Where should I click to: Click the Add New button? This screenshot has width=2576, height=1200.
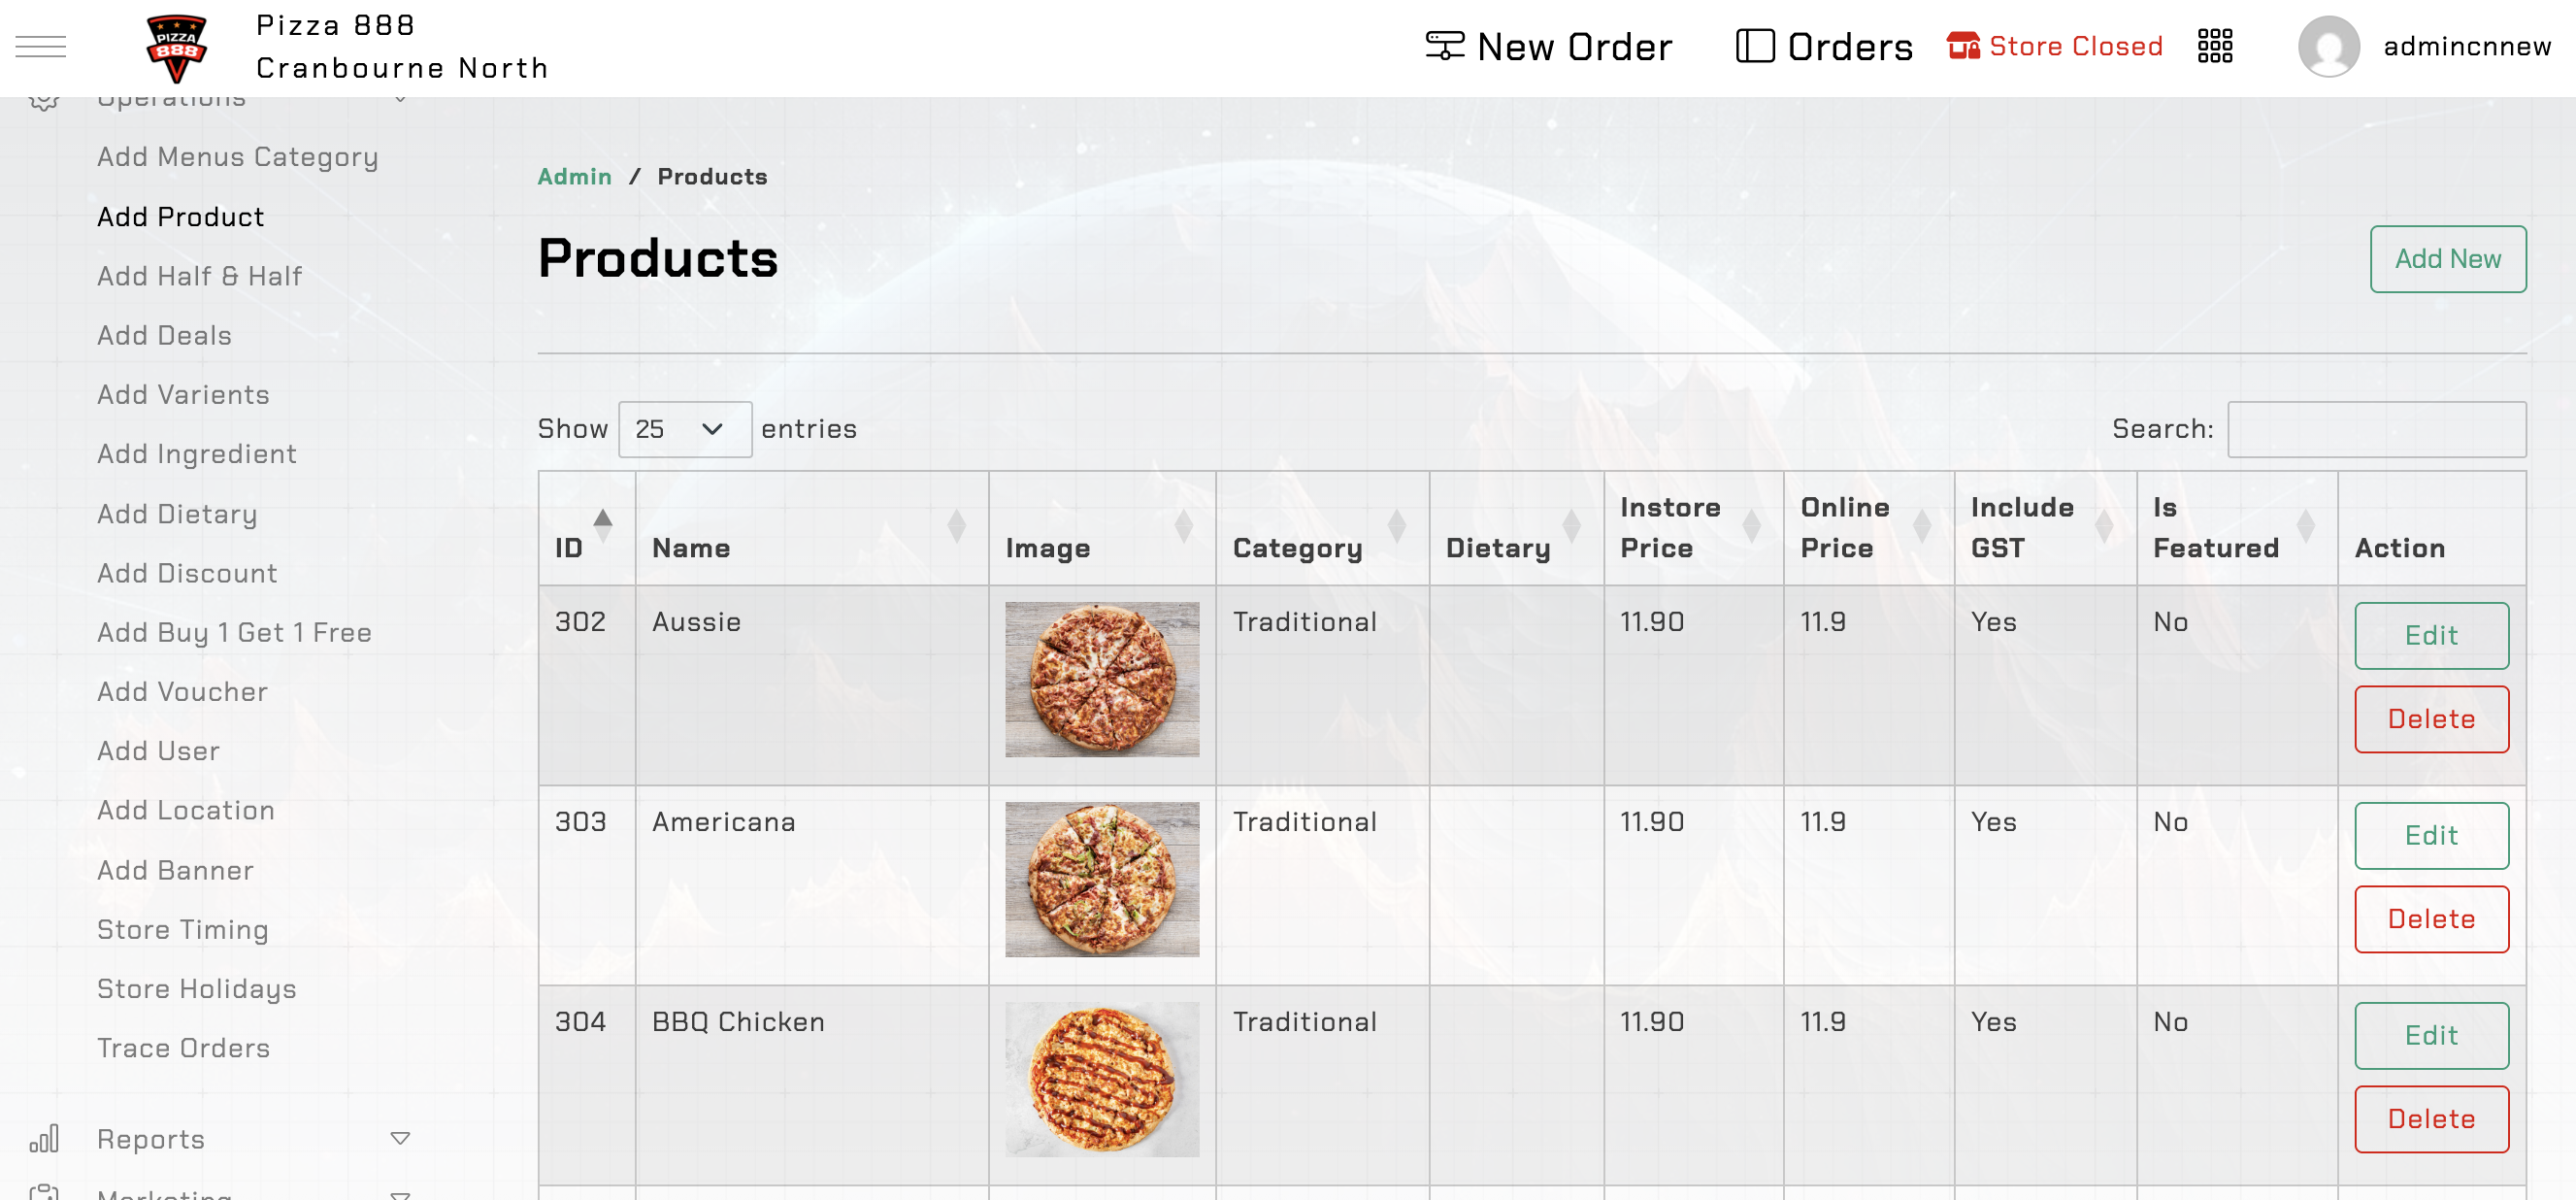pos(2447,259)
